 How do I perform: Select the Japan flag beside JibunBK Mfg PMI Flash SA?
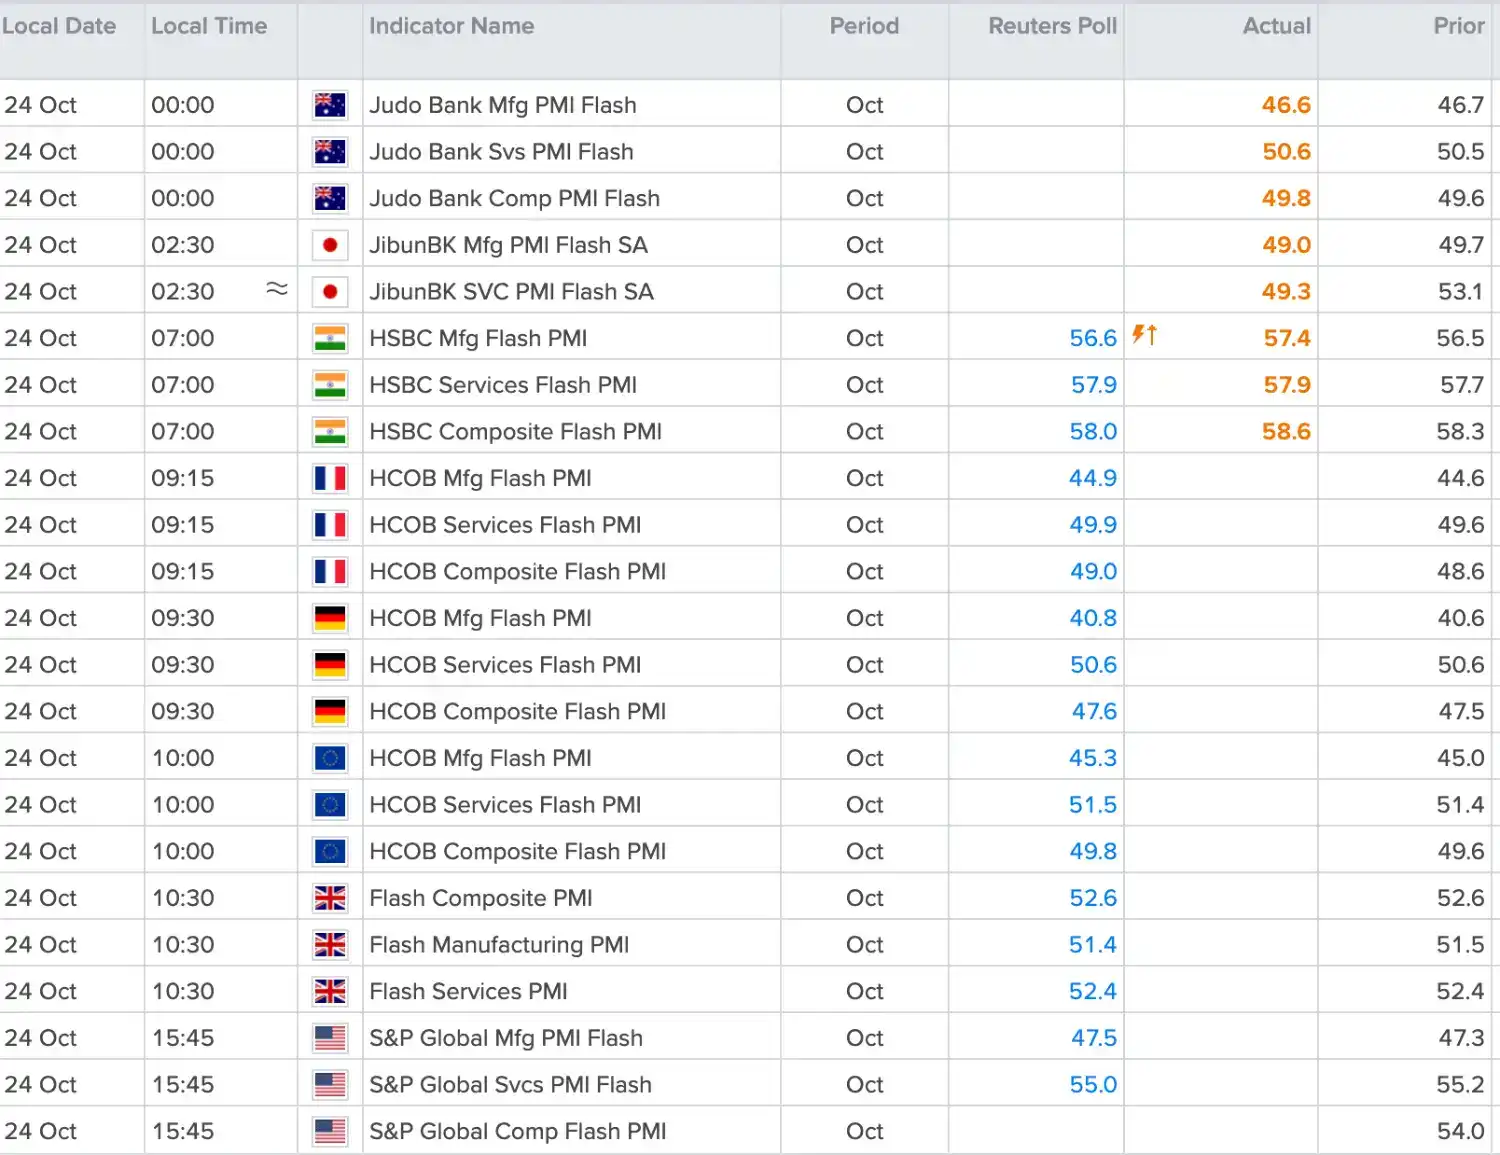click(x=330, y=245)
